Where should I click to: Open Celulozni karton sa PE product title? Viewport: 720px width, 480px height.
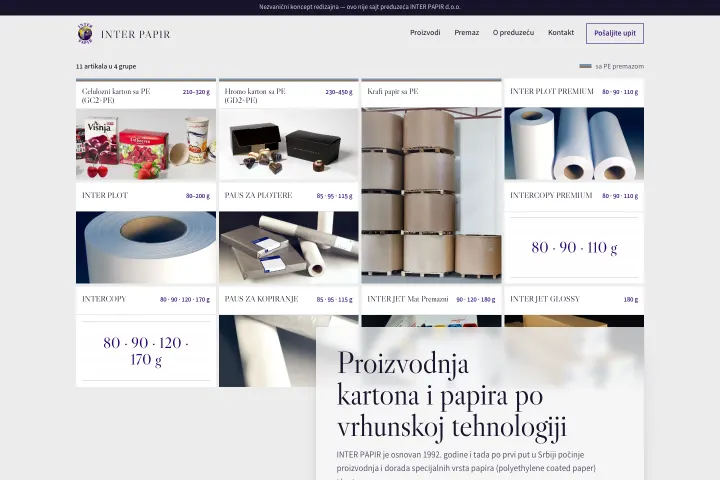point(116,96)
